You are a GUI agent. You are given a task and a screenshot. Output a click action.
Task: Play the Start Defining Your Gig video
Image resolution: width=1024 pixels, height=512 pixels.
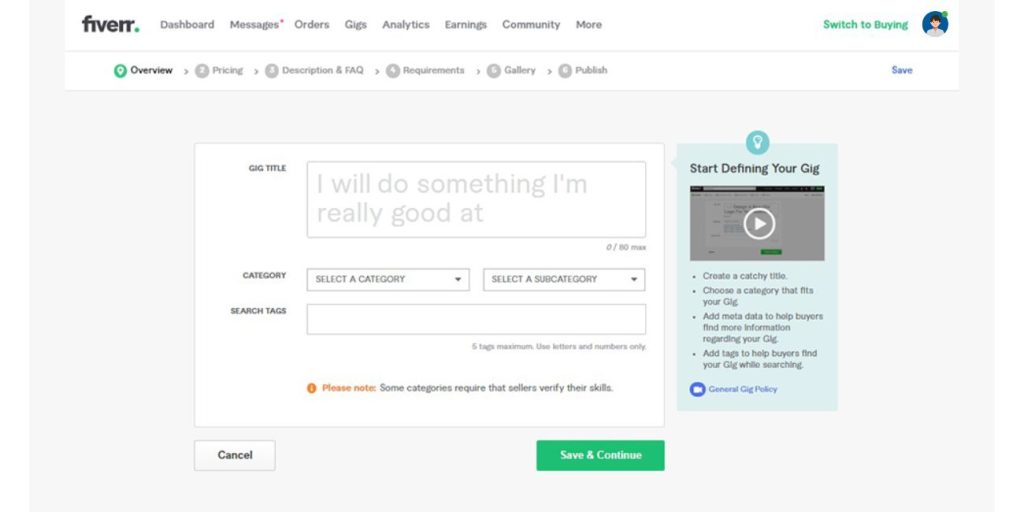(758, 224)
